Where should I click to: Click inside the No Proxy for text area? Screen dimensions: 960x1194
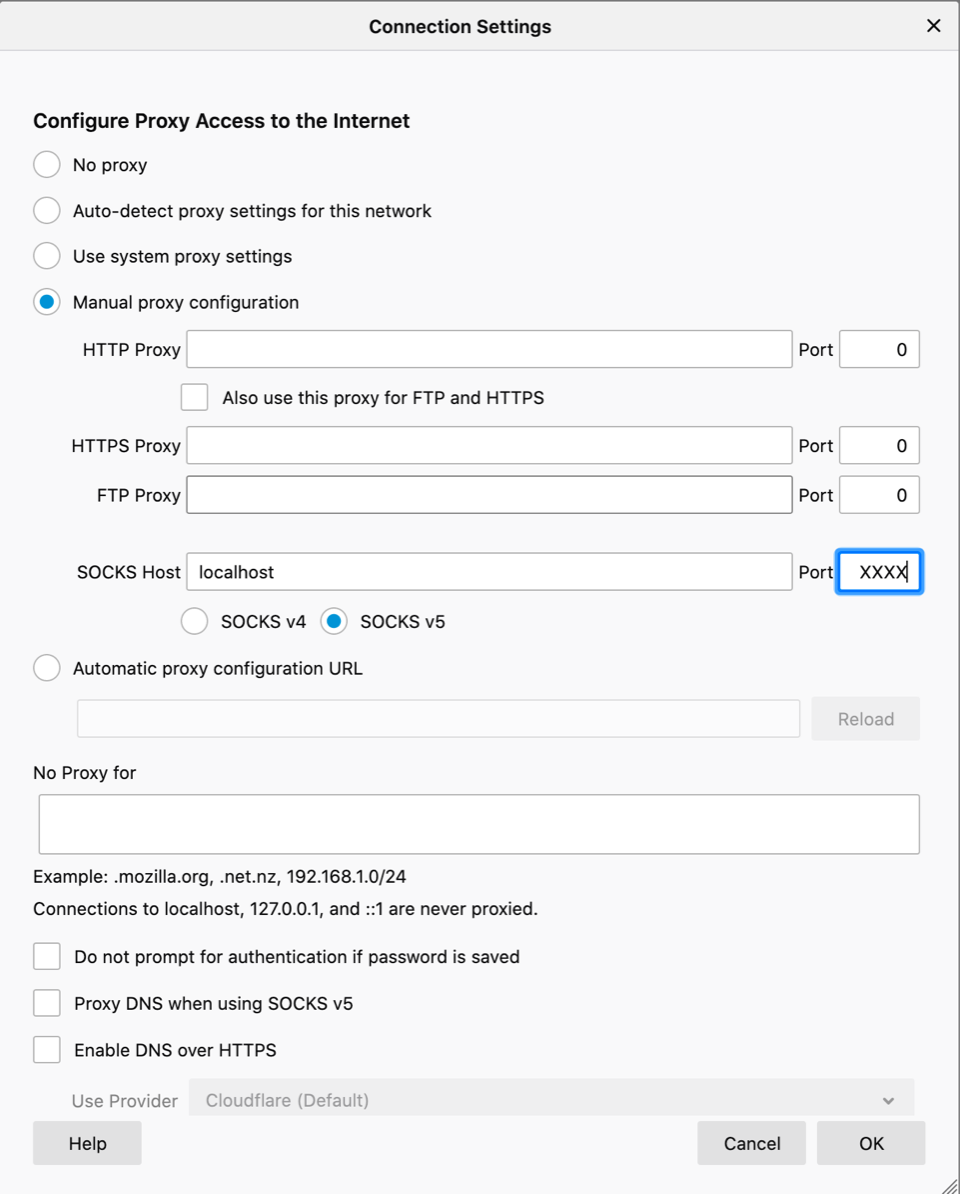tap(478, 824)
